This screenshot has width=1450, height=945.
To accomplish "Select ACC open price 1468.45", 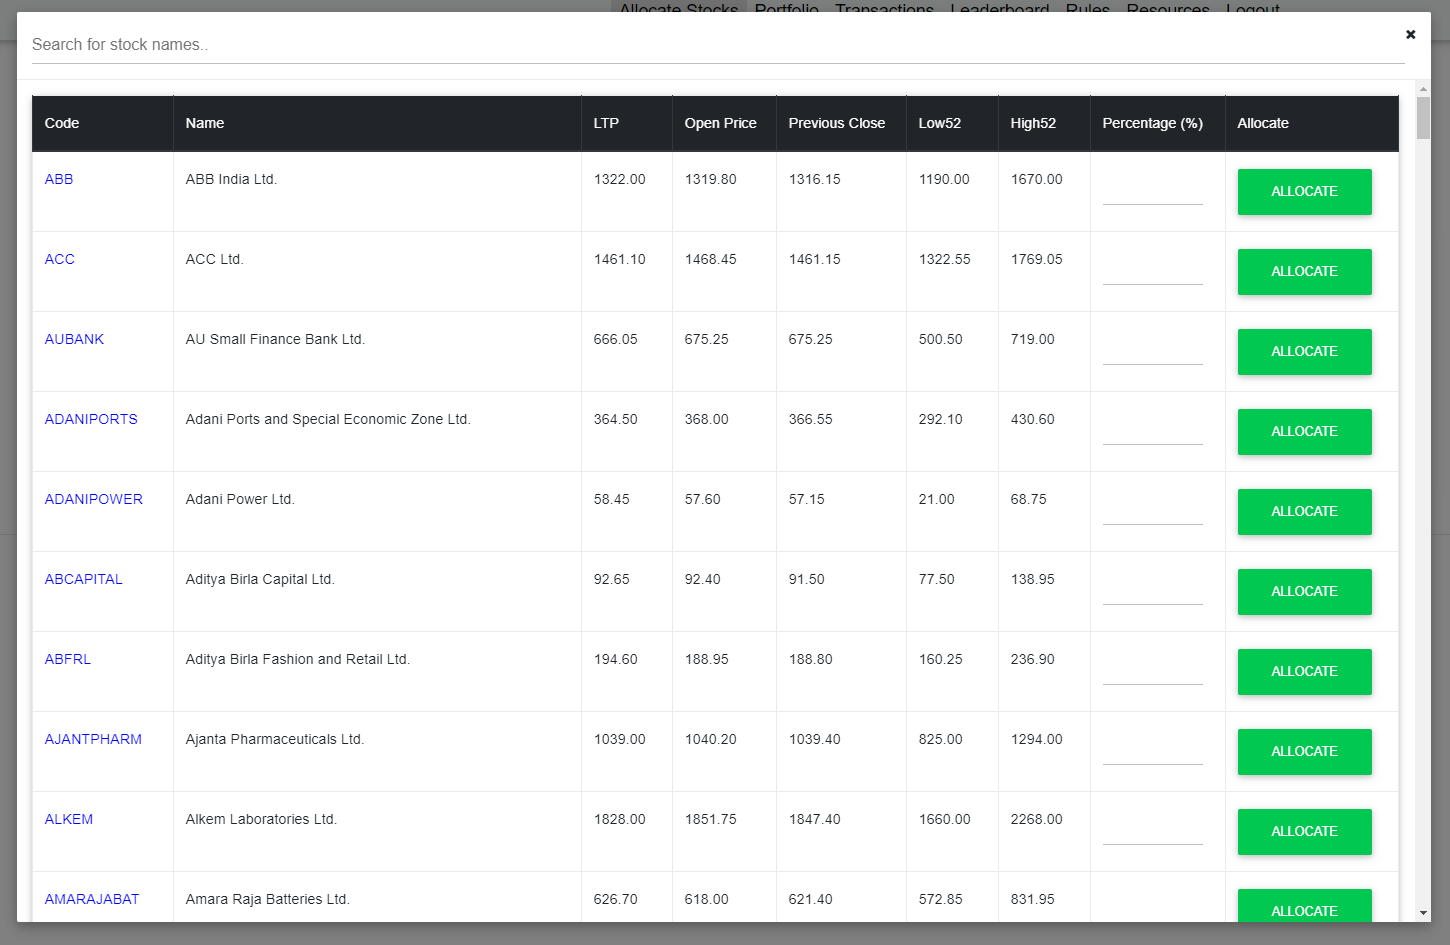I will point(711,259).
